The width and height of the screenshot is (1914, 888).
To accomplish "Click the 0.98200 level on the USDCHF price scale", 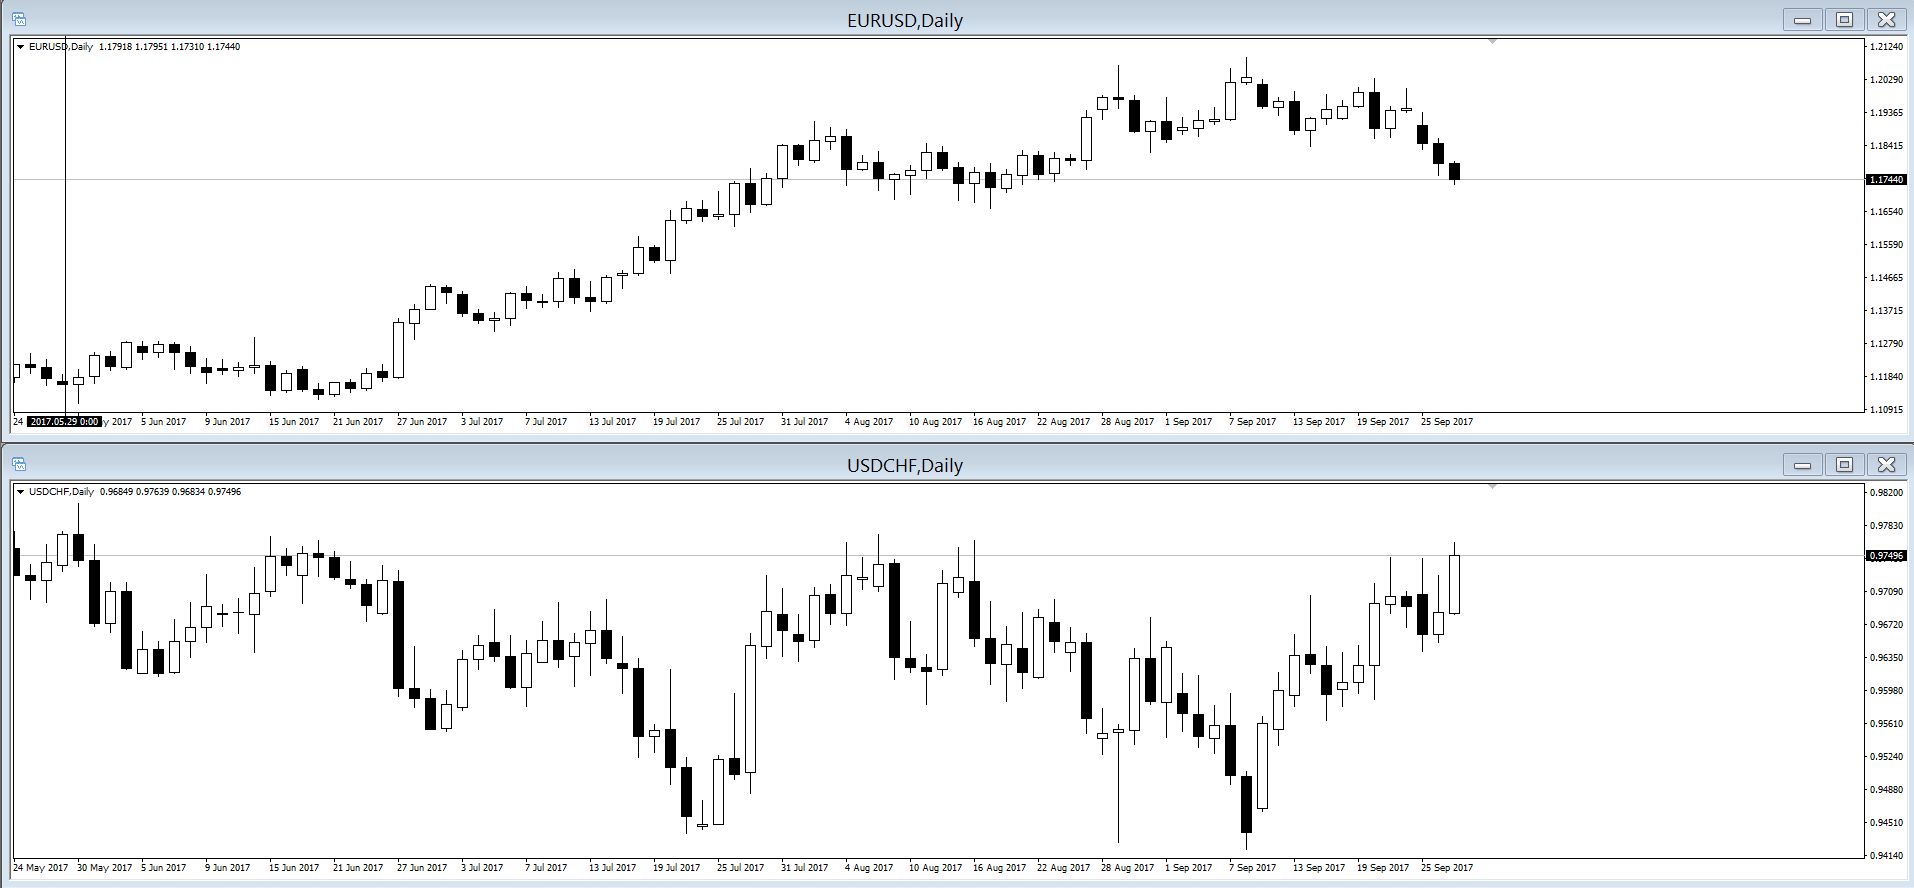I will [x=1885, y=492].
